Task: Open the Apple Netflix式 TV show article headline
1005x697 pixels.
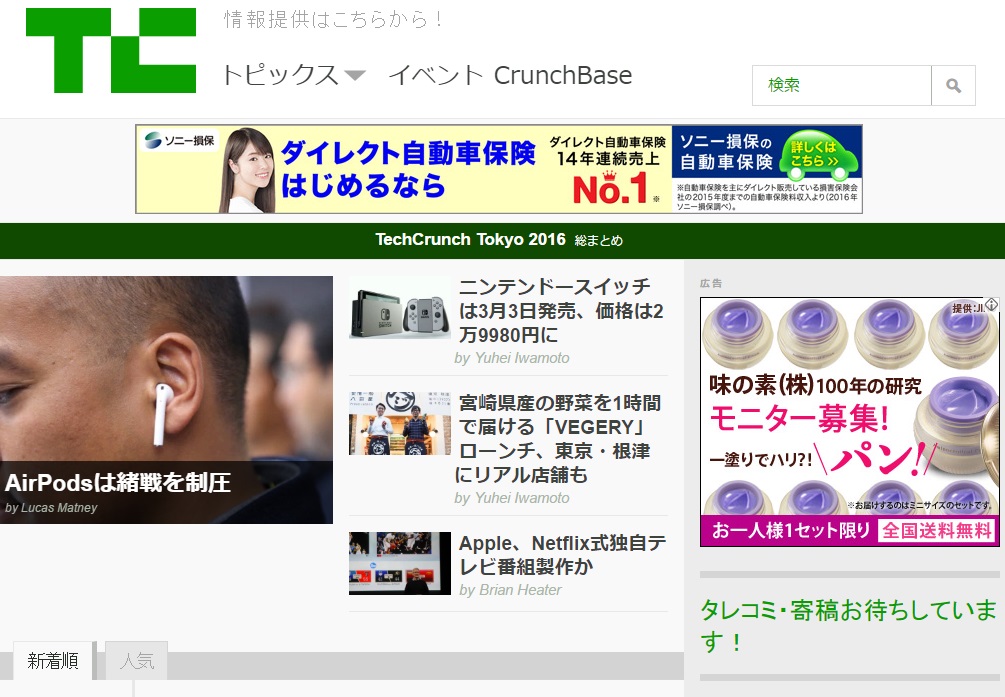Action: point(563,555)
